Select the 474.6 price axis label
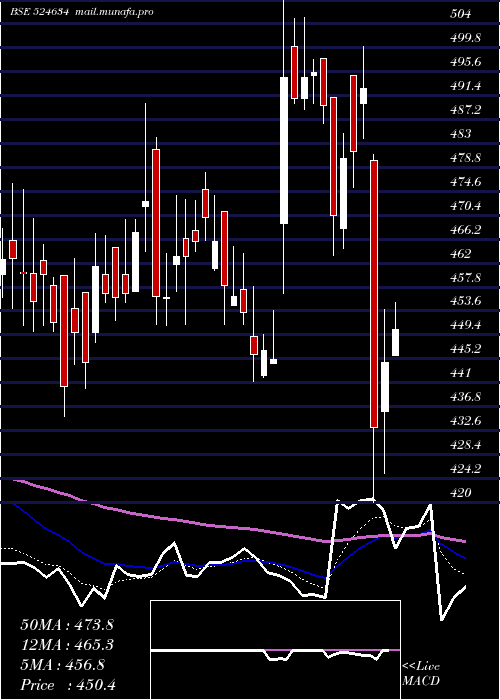Screen dimensions: 500x700 tap(466, 182)
